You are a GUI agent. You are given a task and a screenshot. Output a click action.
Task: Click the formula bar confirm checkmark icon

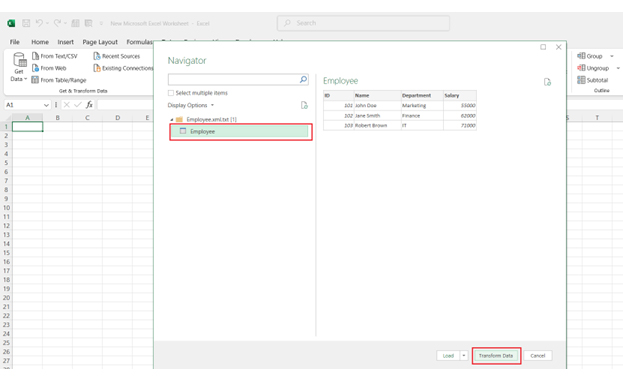click(x=78, y=105)
